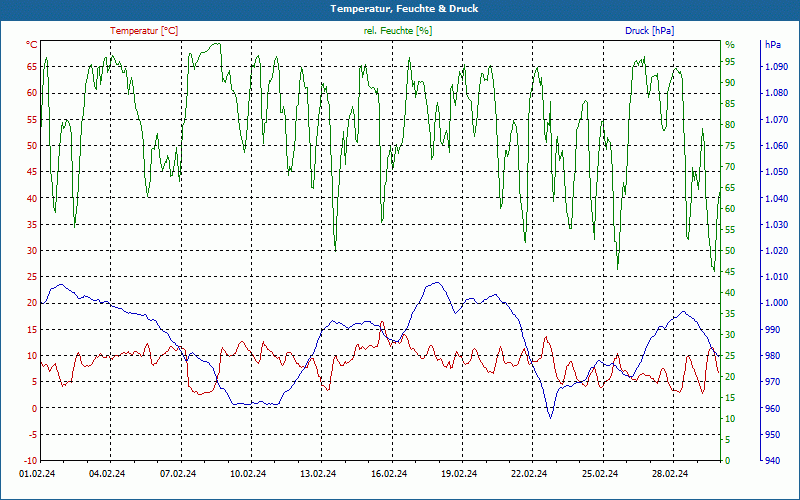Image resolution: width=800 pixels, height=500 pixels.
Task: Click the green "rel. Feuchte [%]" legend label
Action: [397, 31]
